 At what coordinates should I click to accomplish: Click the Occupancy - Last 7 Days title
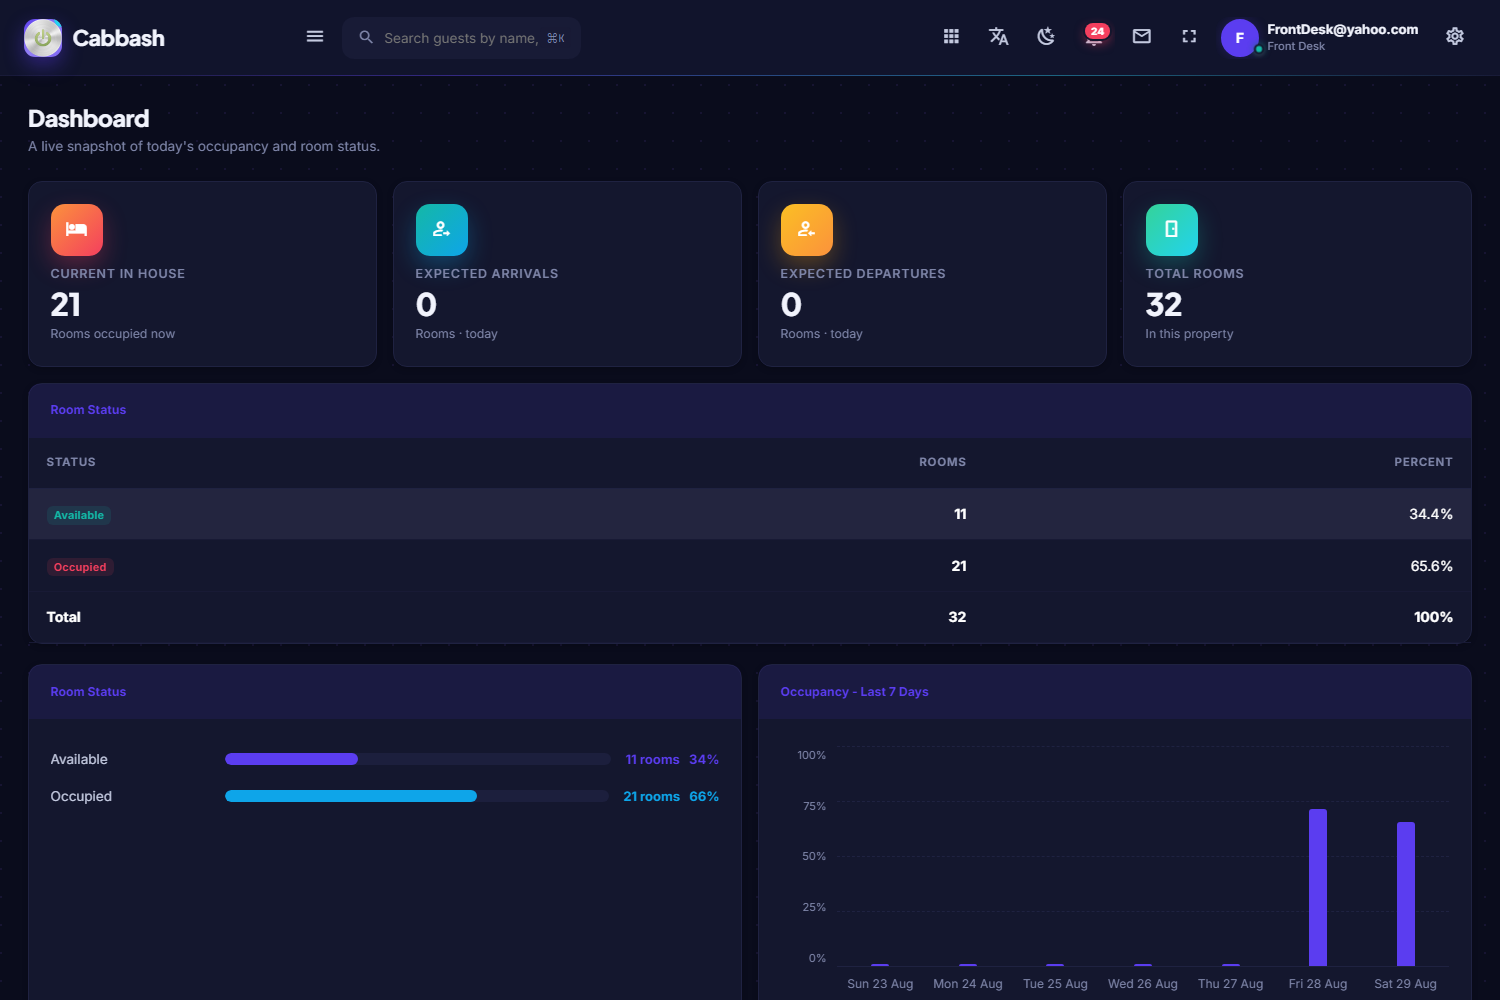854,692
